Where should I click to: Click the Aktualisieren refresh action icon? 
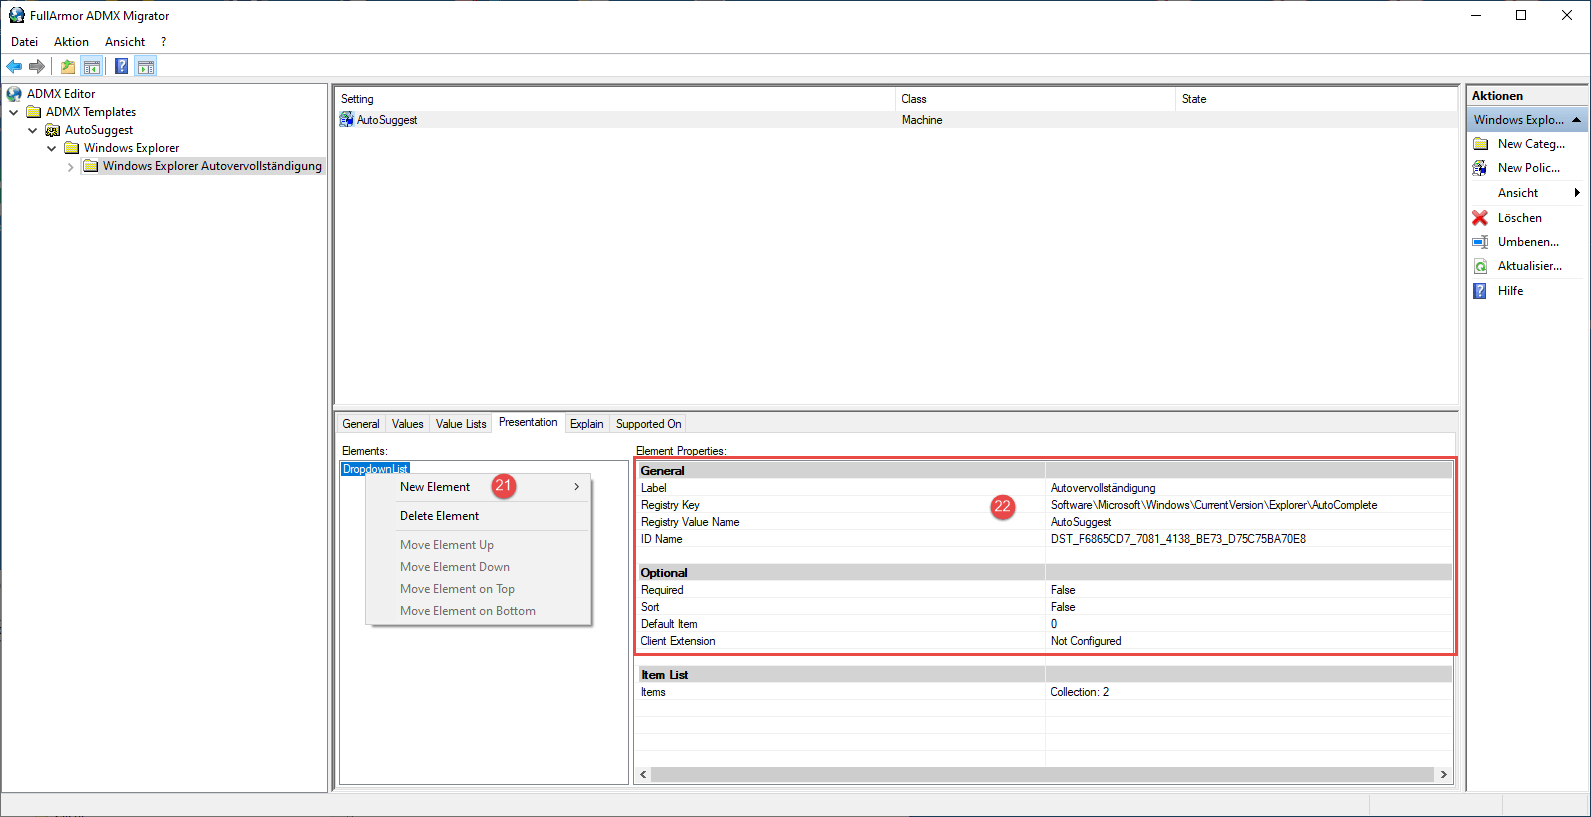tap(1480, 266)
